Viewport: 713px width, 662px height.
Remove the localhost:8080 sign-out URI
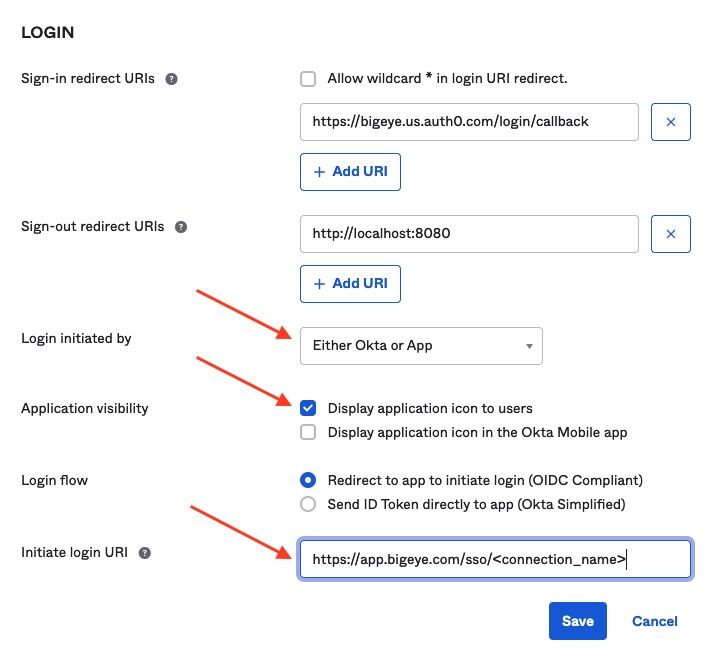pos(671,234)
